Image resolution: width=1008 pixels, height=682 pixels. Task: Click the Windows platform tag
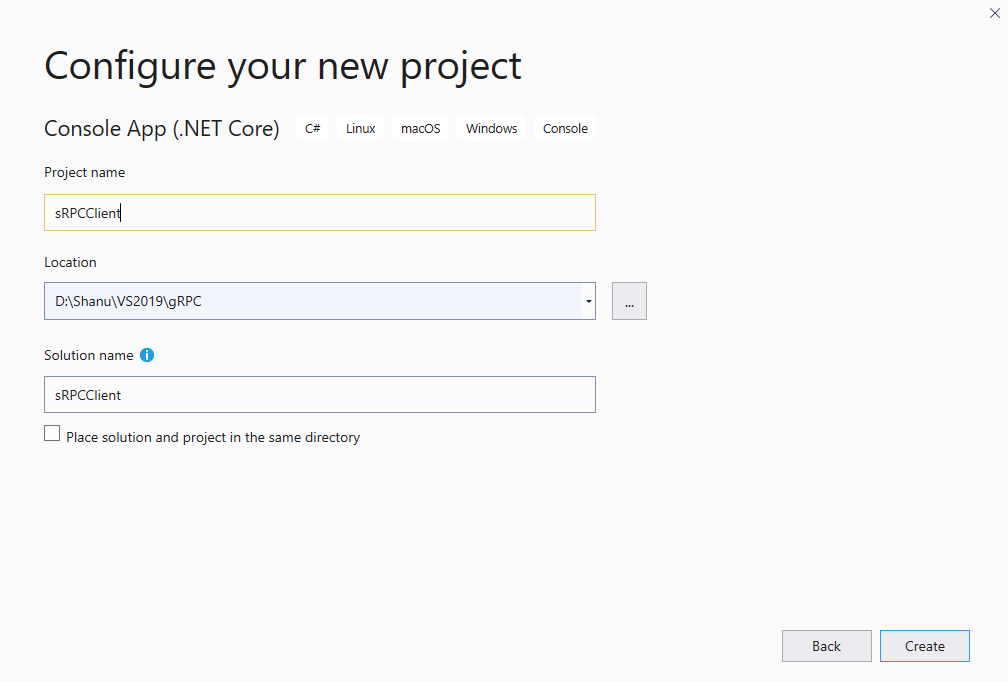point(491,129)
